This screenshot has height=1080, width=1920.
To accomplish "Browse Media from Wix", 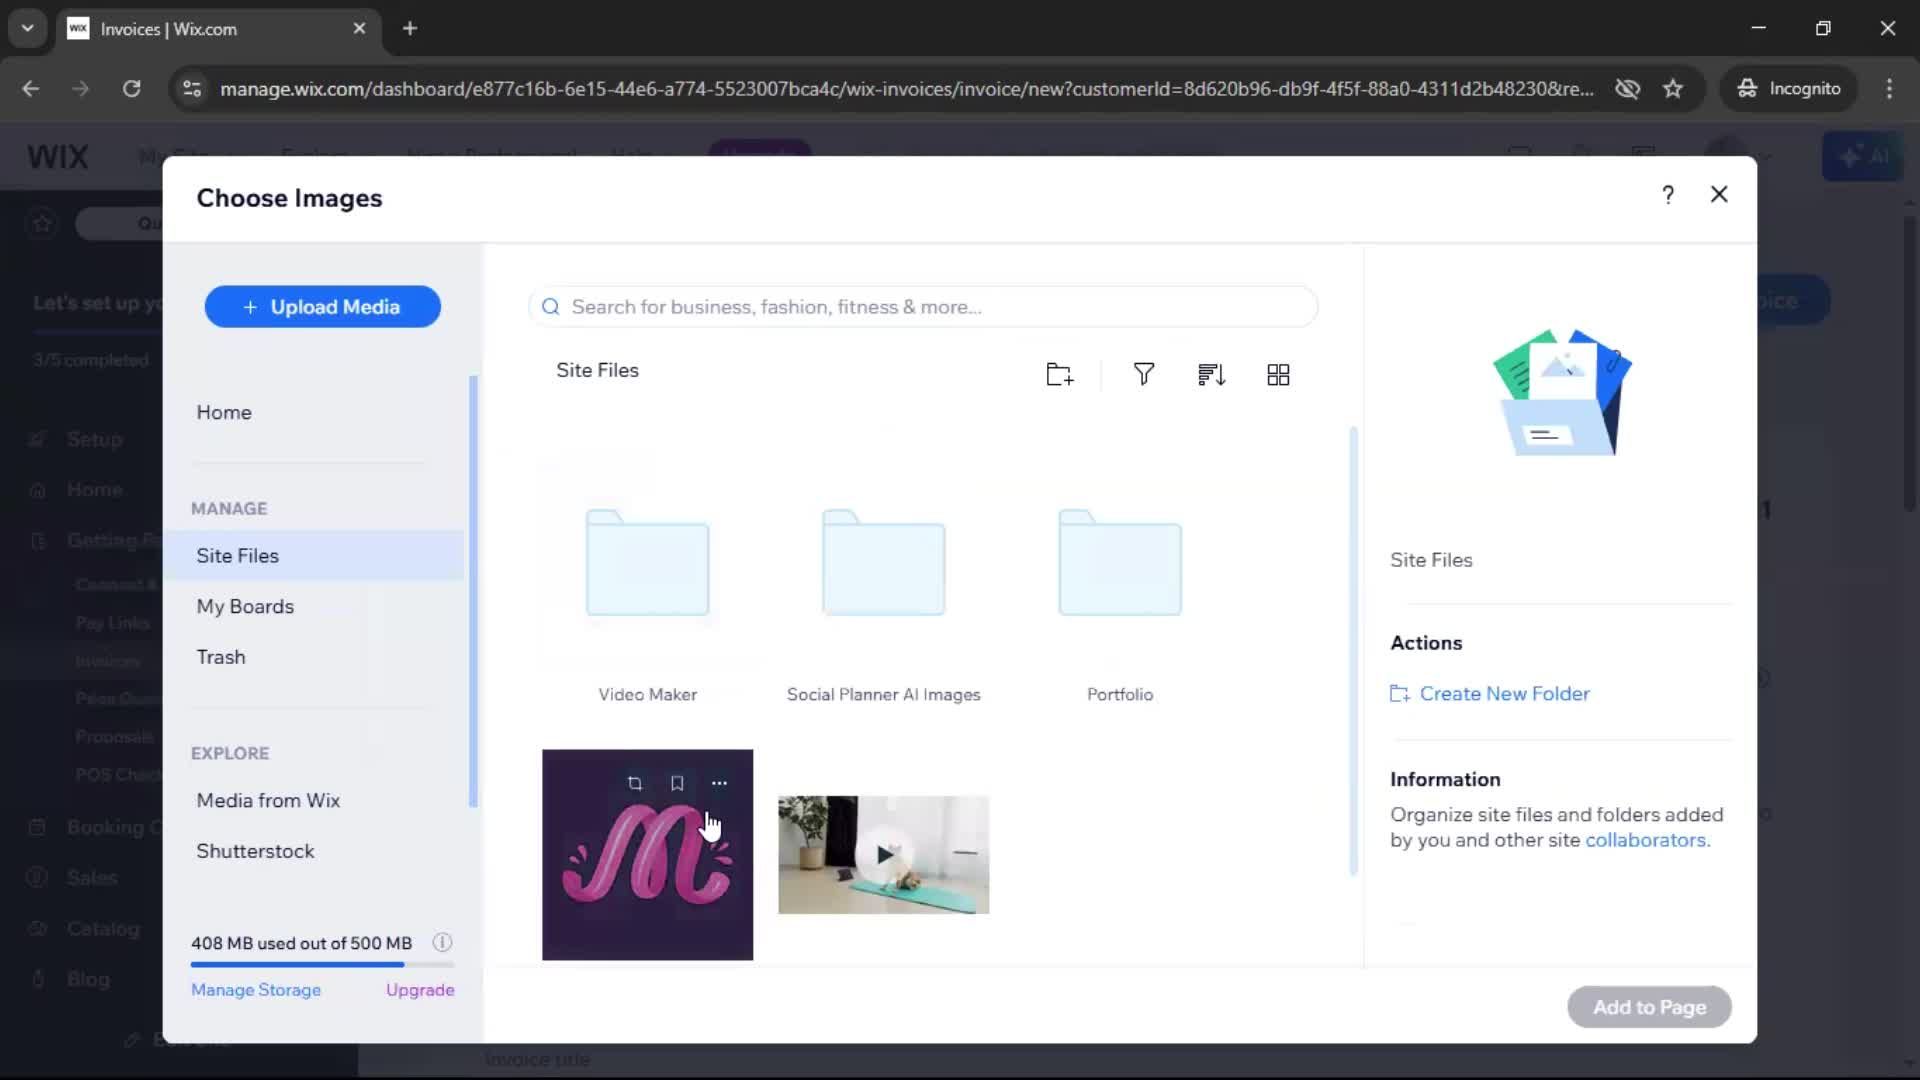I will (268, 801).
